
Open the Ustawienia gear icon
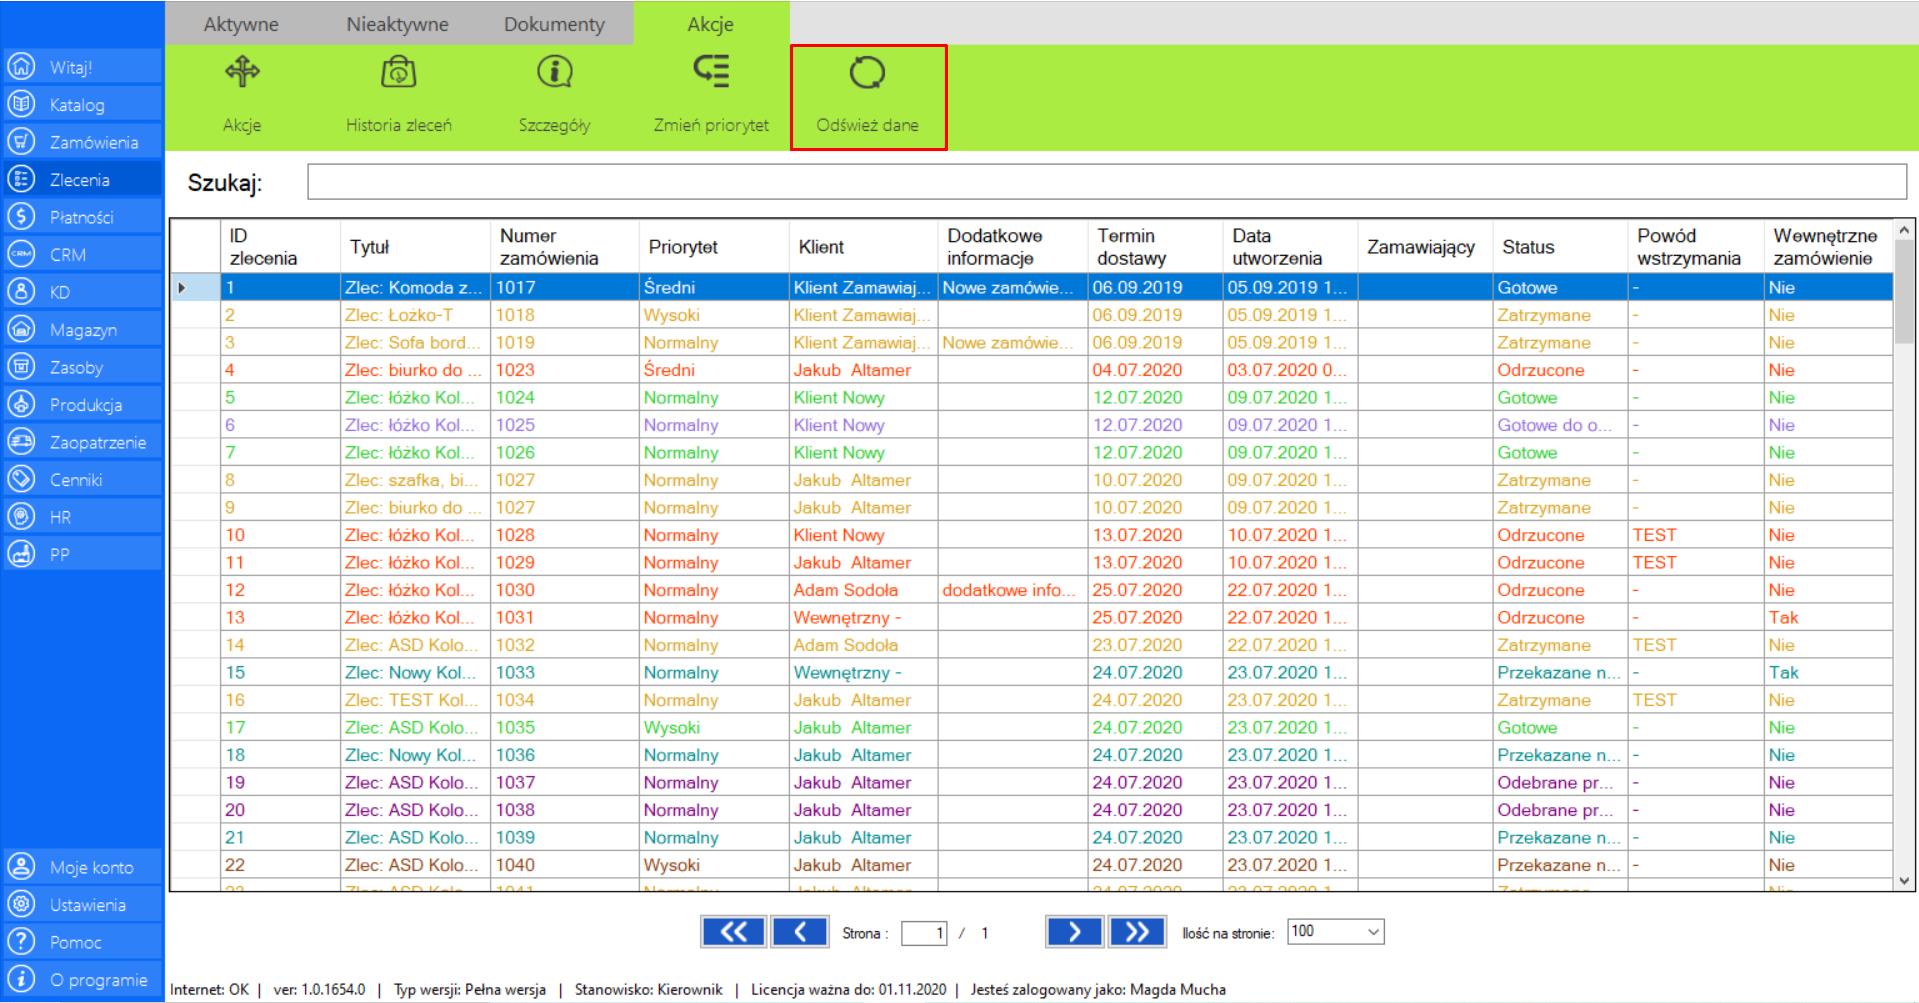click(20, 904)
